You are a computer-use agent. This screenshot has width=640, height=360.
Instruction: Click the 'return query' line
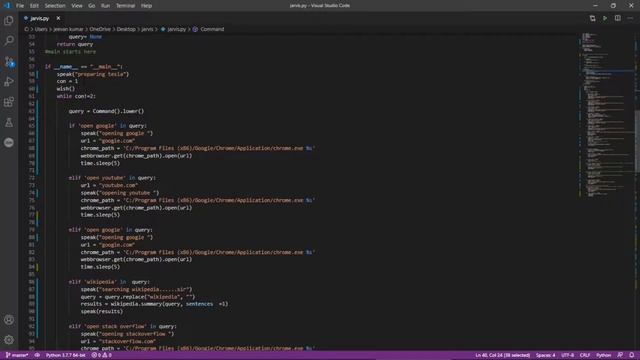tap(75, 44)
